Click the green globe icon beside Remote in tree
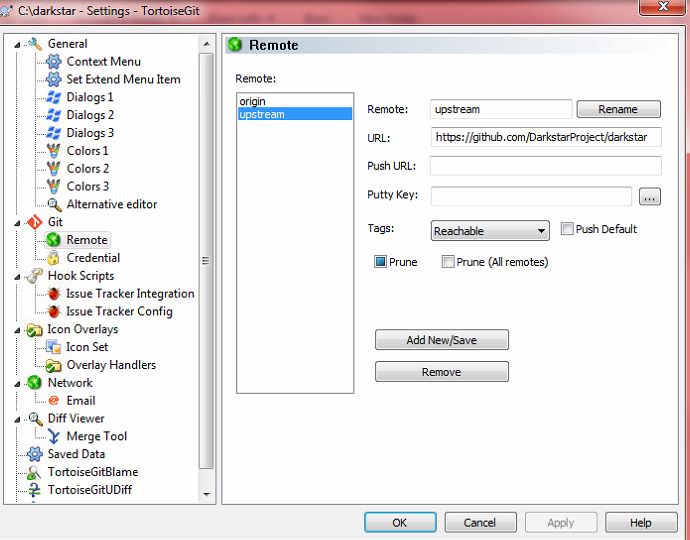 54,240
